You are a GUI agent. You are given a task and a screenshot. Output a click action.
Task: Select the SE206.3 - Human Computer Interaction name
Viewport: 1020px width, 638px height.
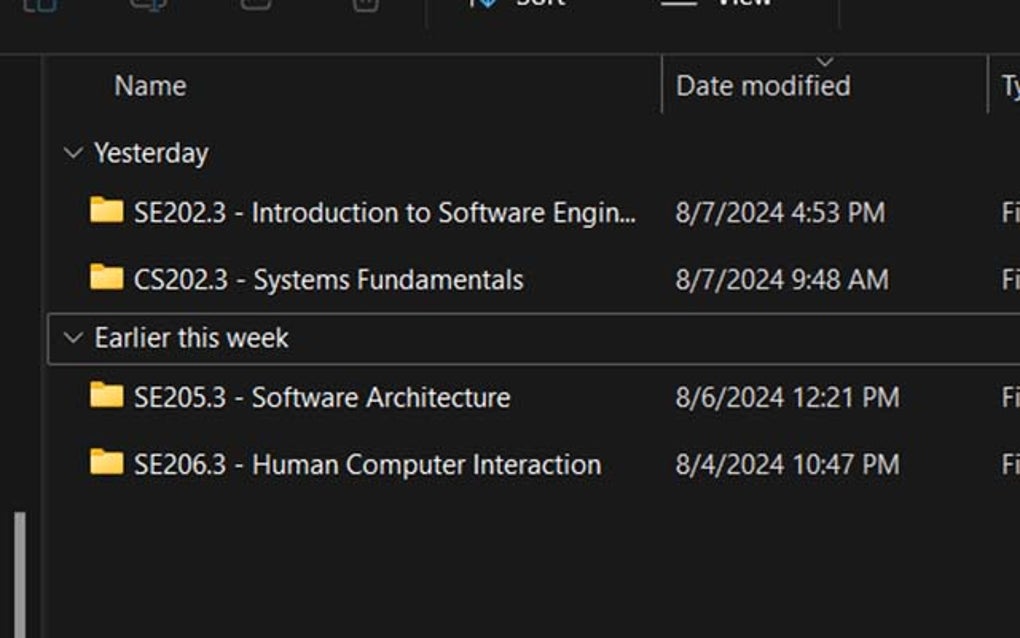pos(367,464)
